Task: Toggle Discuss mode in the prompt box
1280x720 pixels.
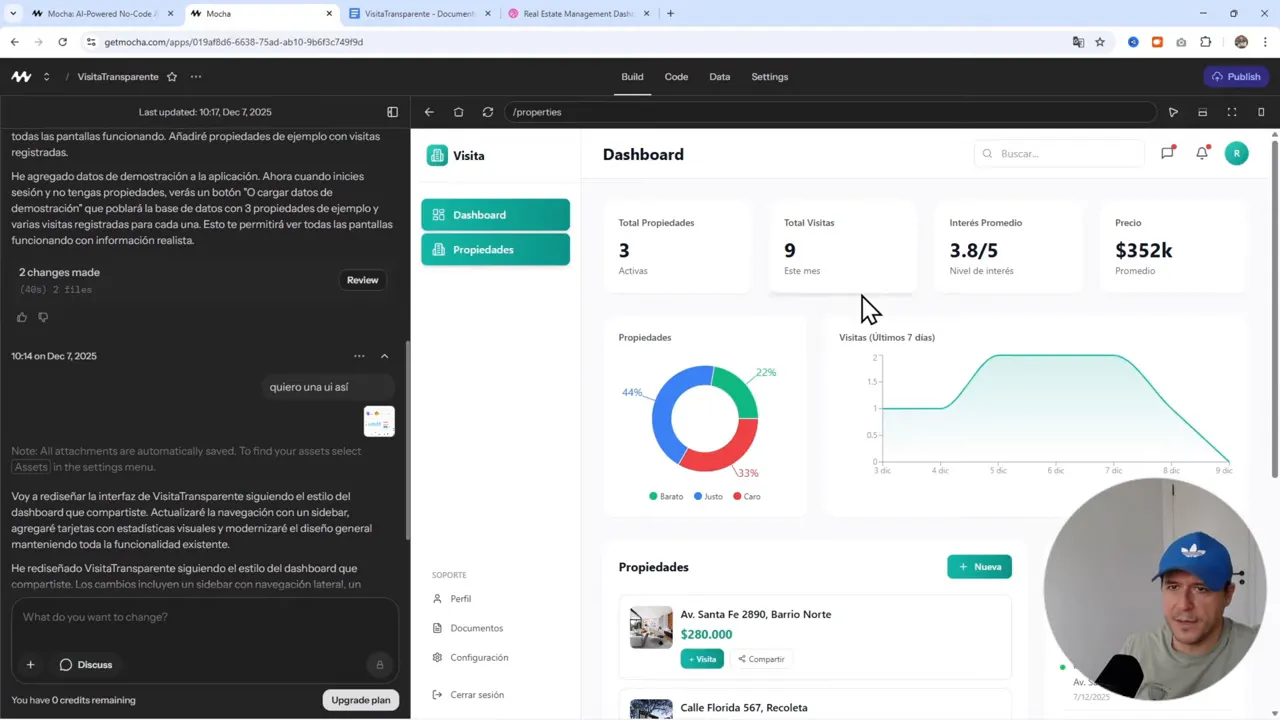Action: [87, 664]
